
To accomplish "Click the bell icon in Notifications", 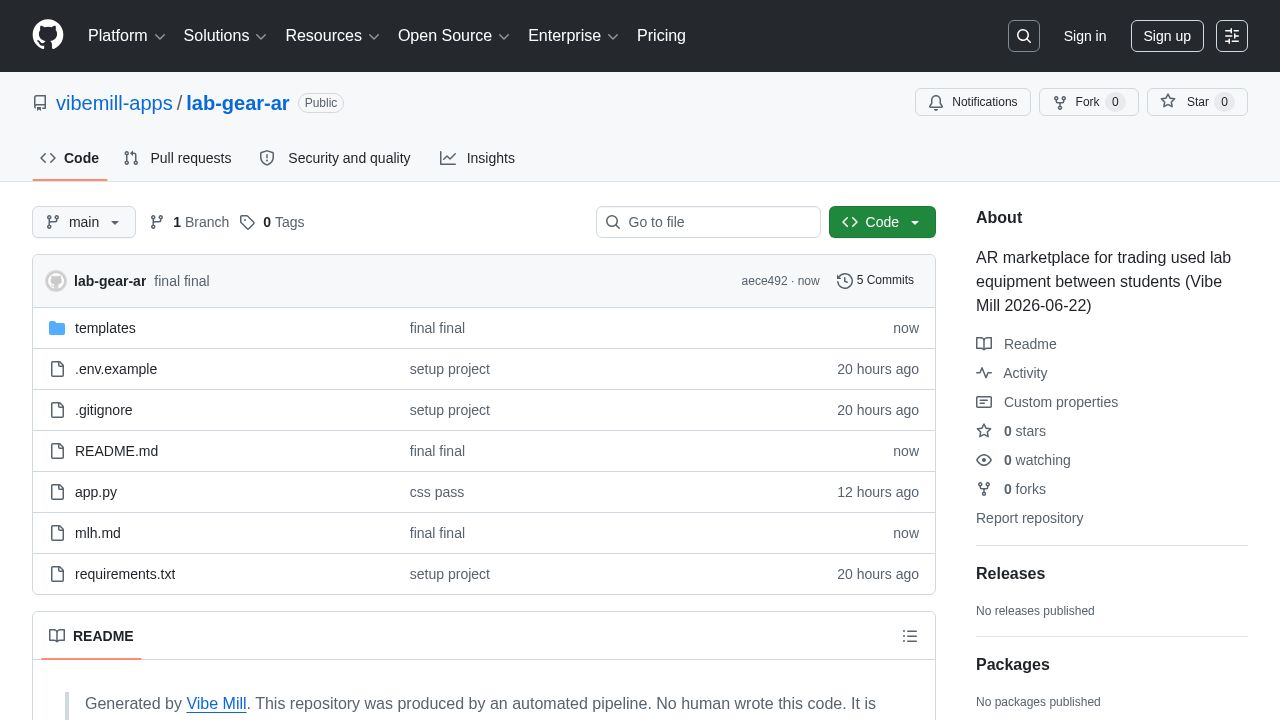I will coord(936,102).
